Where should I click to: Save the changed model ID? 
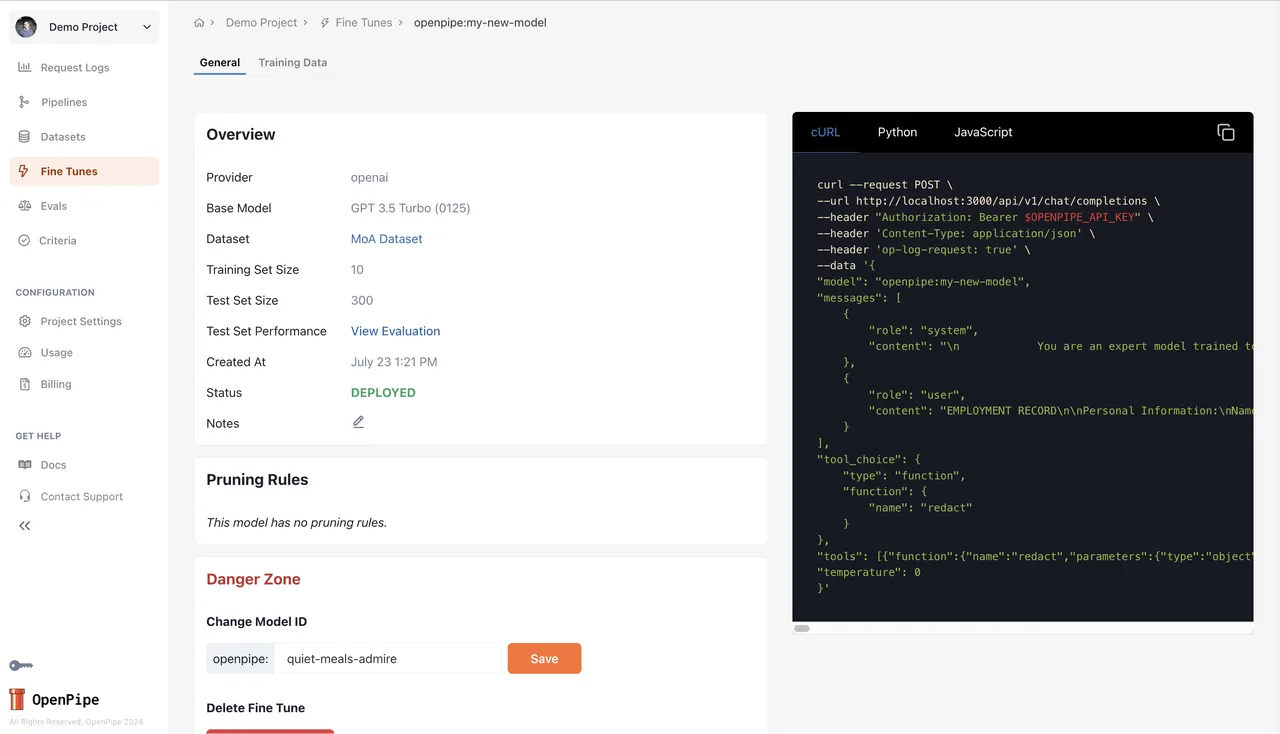(x=544, y=658)
